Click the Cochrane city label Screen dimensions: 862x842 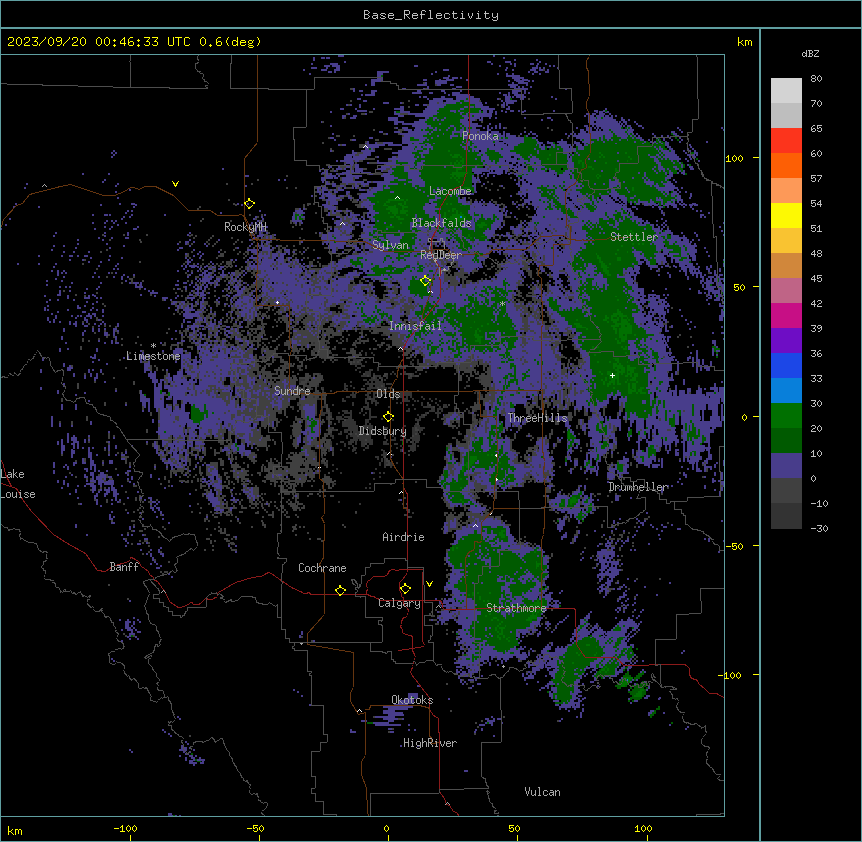pyautogui.click(x=322, y=568)
